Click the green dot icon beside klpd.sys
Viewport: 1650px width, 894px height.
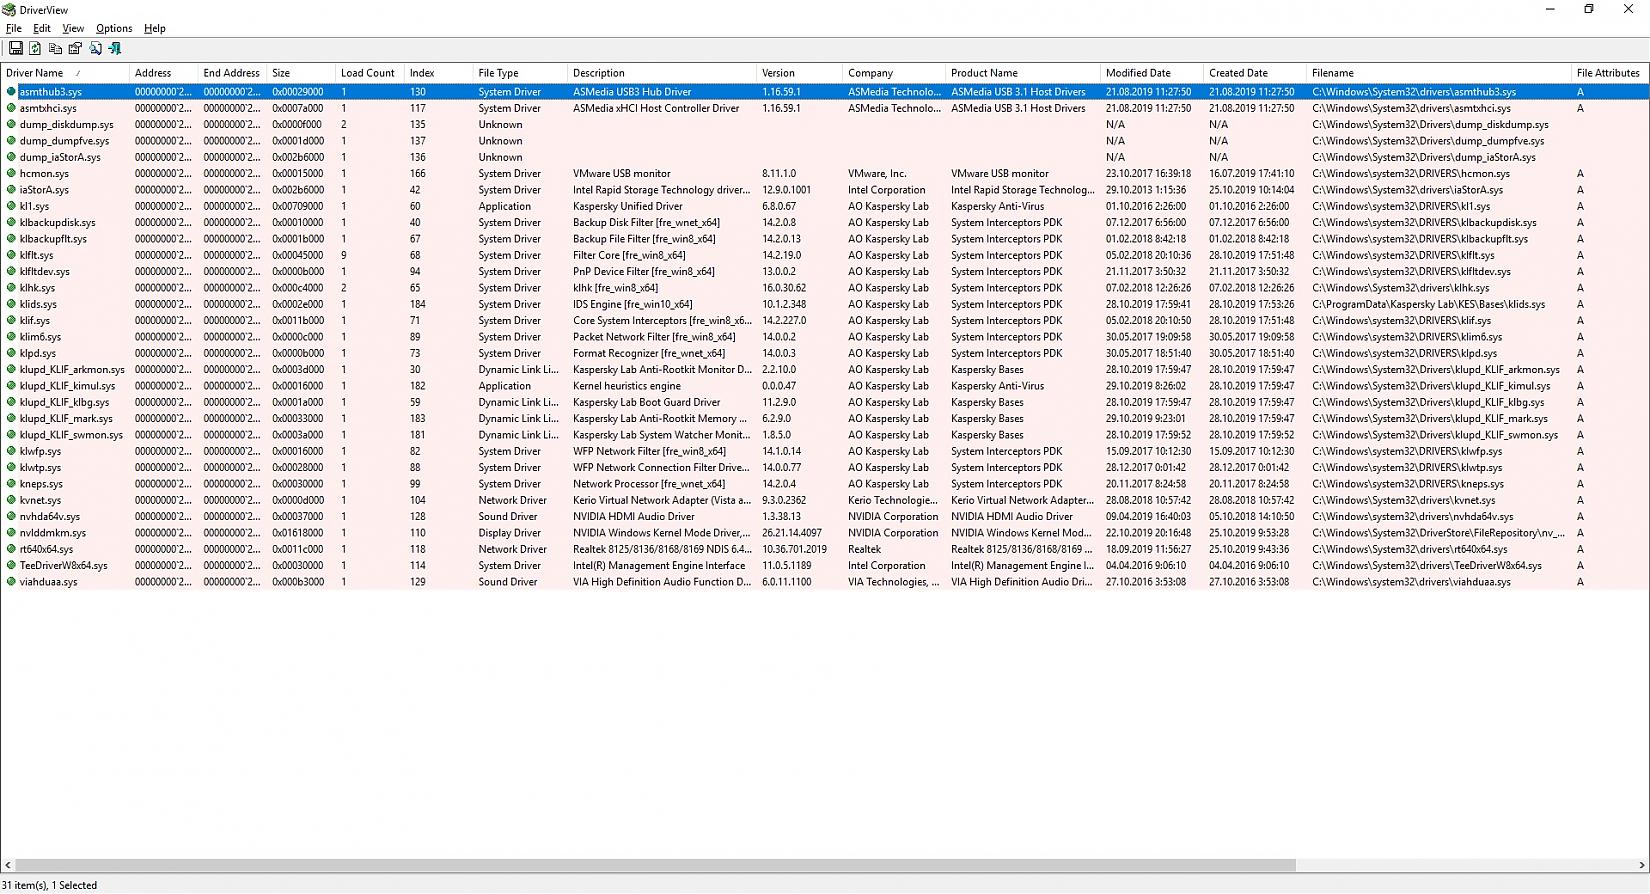point(11,353)
